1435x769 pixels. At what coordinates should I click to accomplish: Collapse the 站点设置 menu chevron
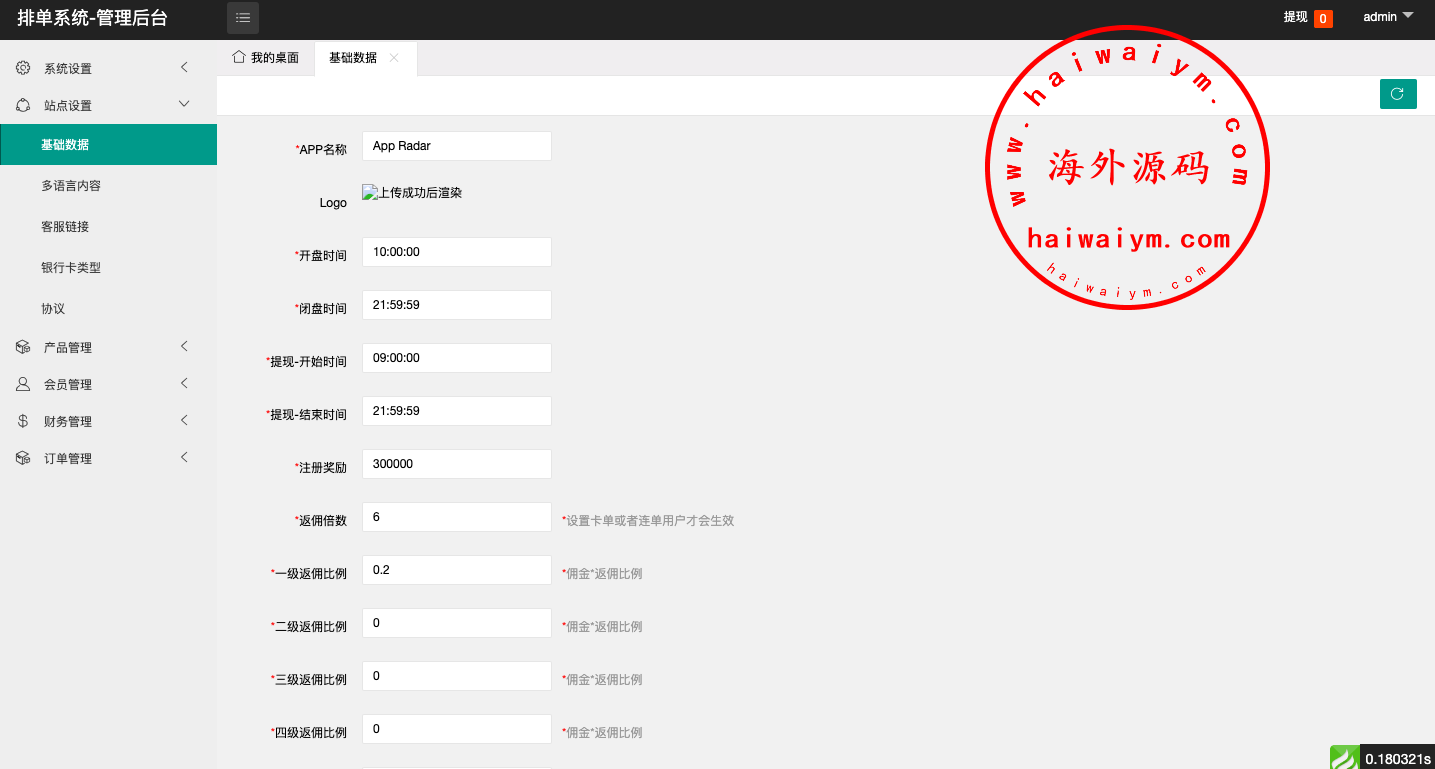point(184,104)
